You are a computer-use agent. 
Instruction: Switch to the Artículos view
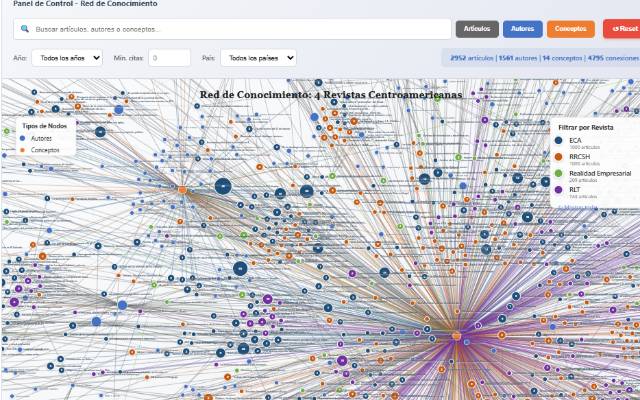tap(477, 29)
